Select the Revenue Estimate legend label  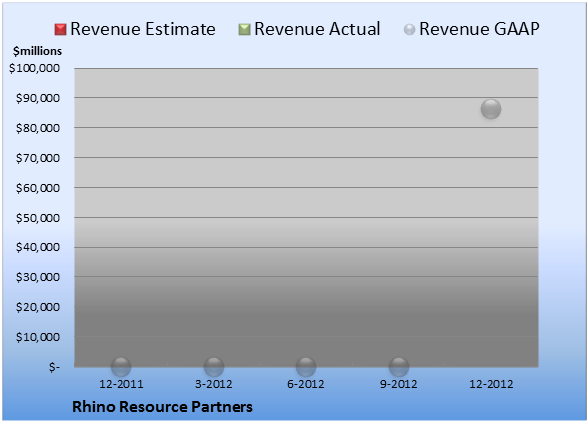[143, 29]
